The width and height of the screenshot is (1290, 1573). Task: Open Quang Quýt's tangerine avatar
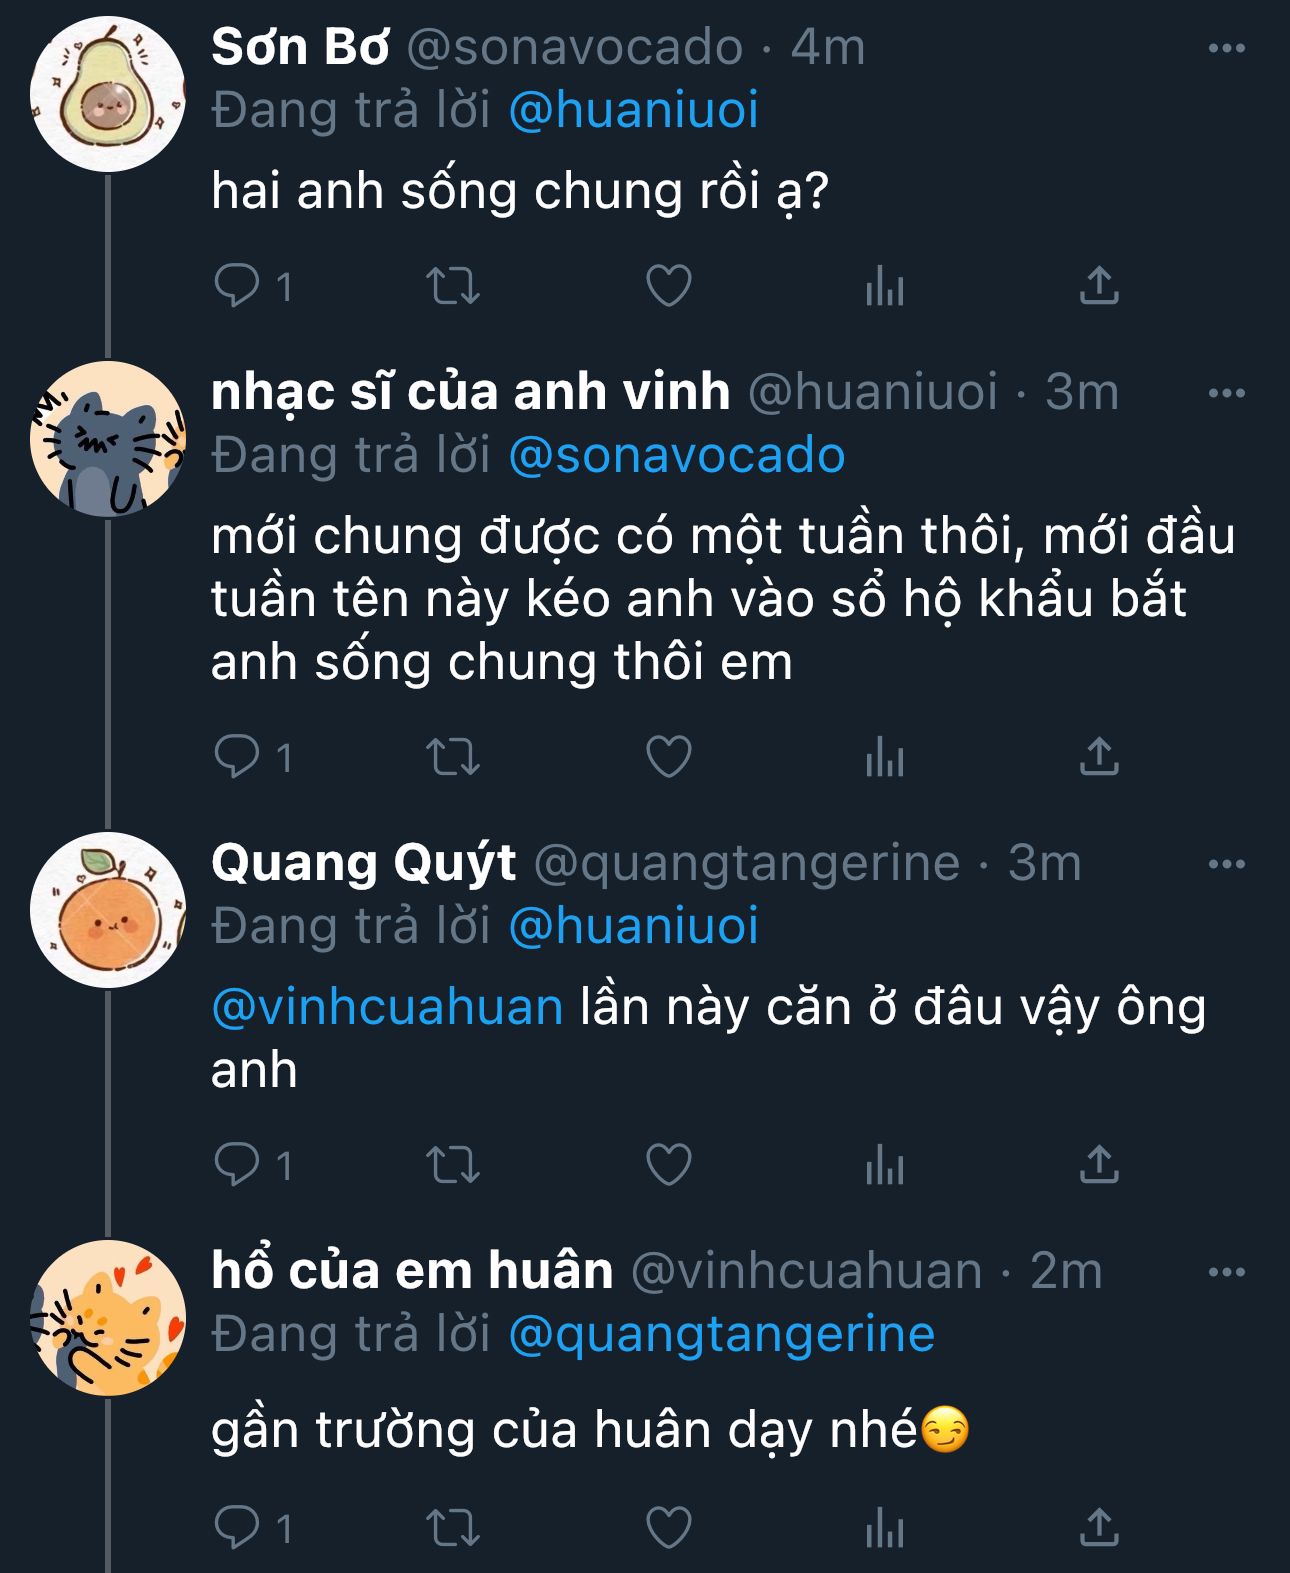[108, 910]
